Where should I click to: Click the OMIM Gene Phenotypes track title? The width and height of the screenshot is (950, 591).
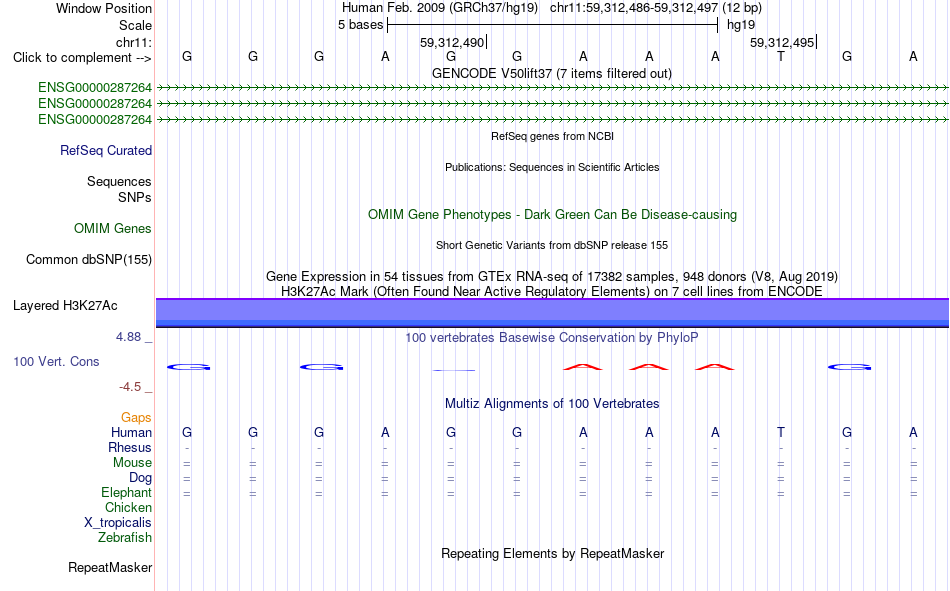point(552,215)
